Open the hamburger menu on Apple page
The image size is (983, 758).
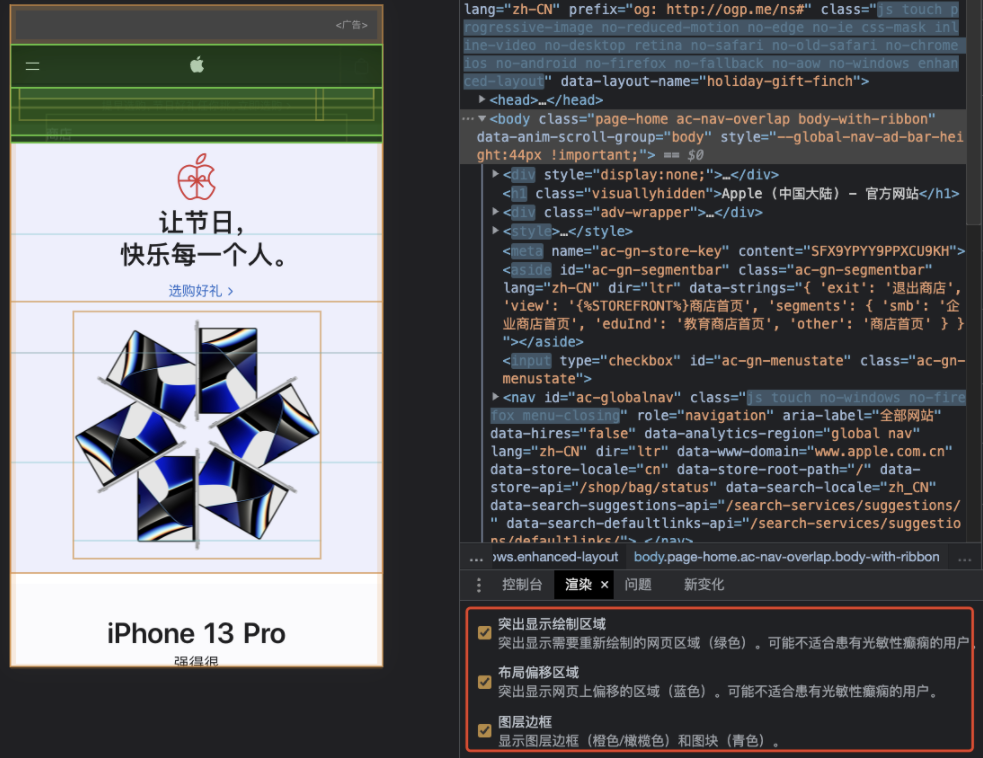pyautogui.click(x=33, y=66)
